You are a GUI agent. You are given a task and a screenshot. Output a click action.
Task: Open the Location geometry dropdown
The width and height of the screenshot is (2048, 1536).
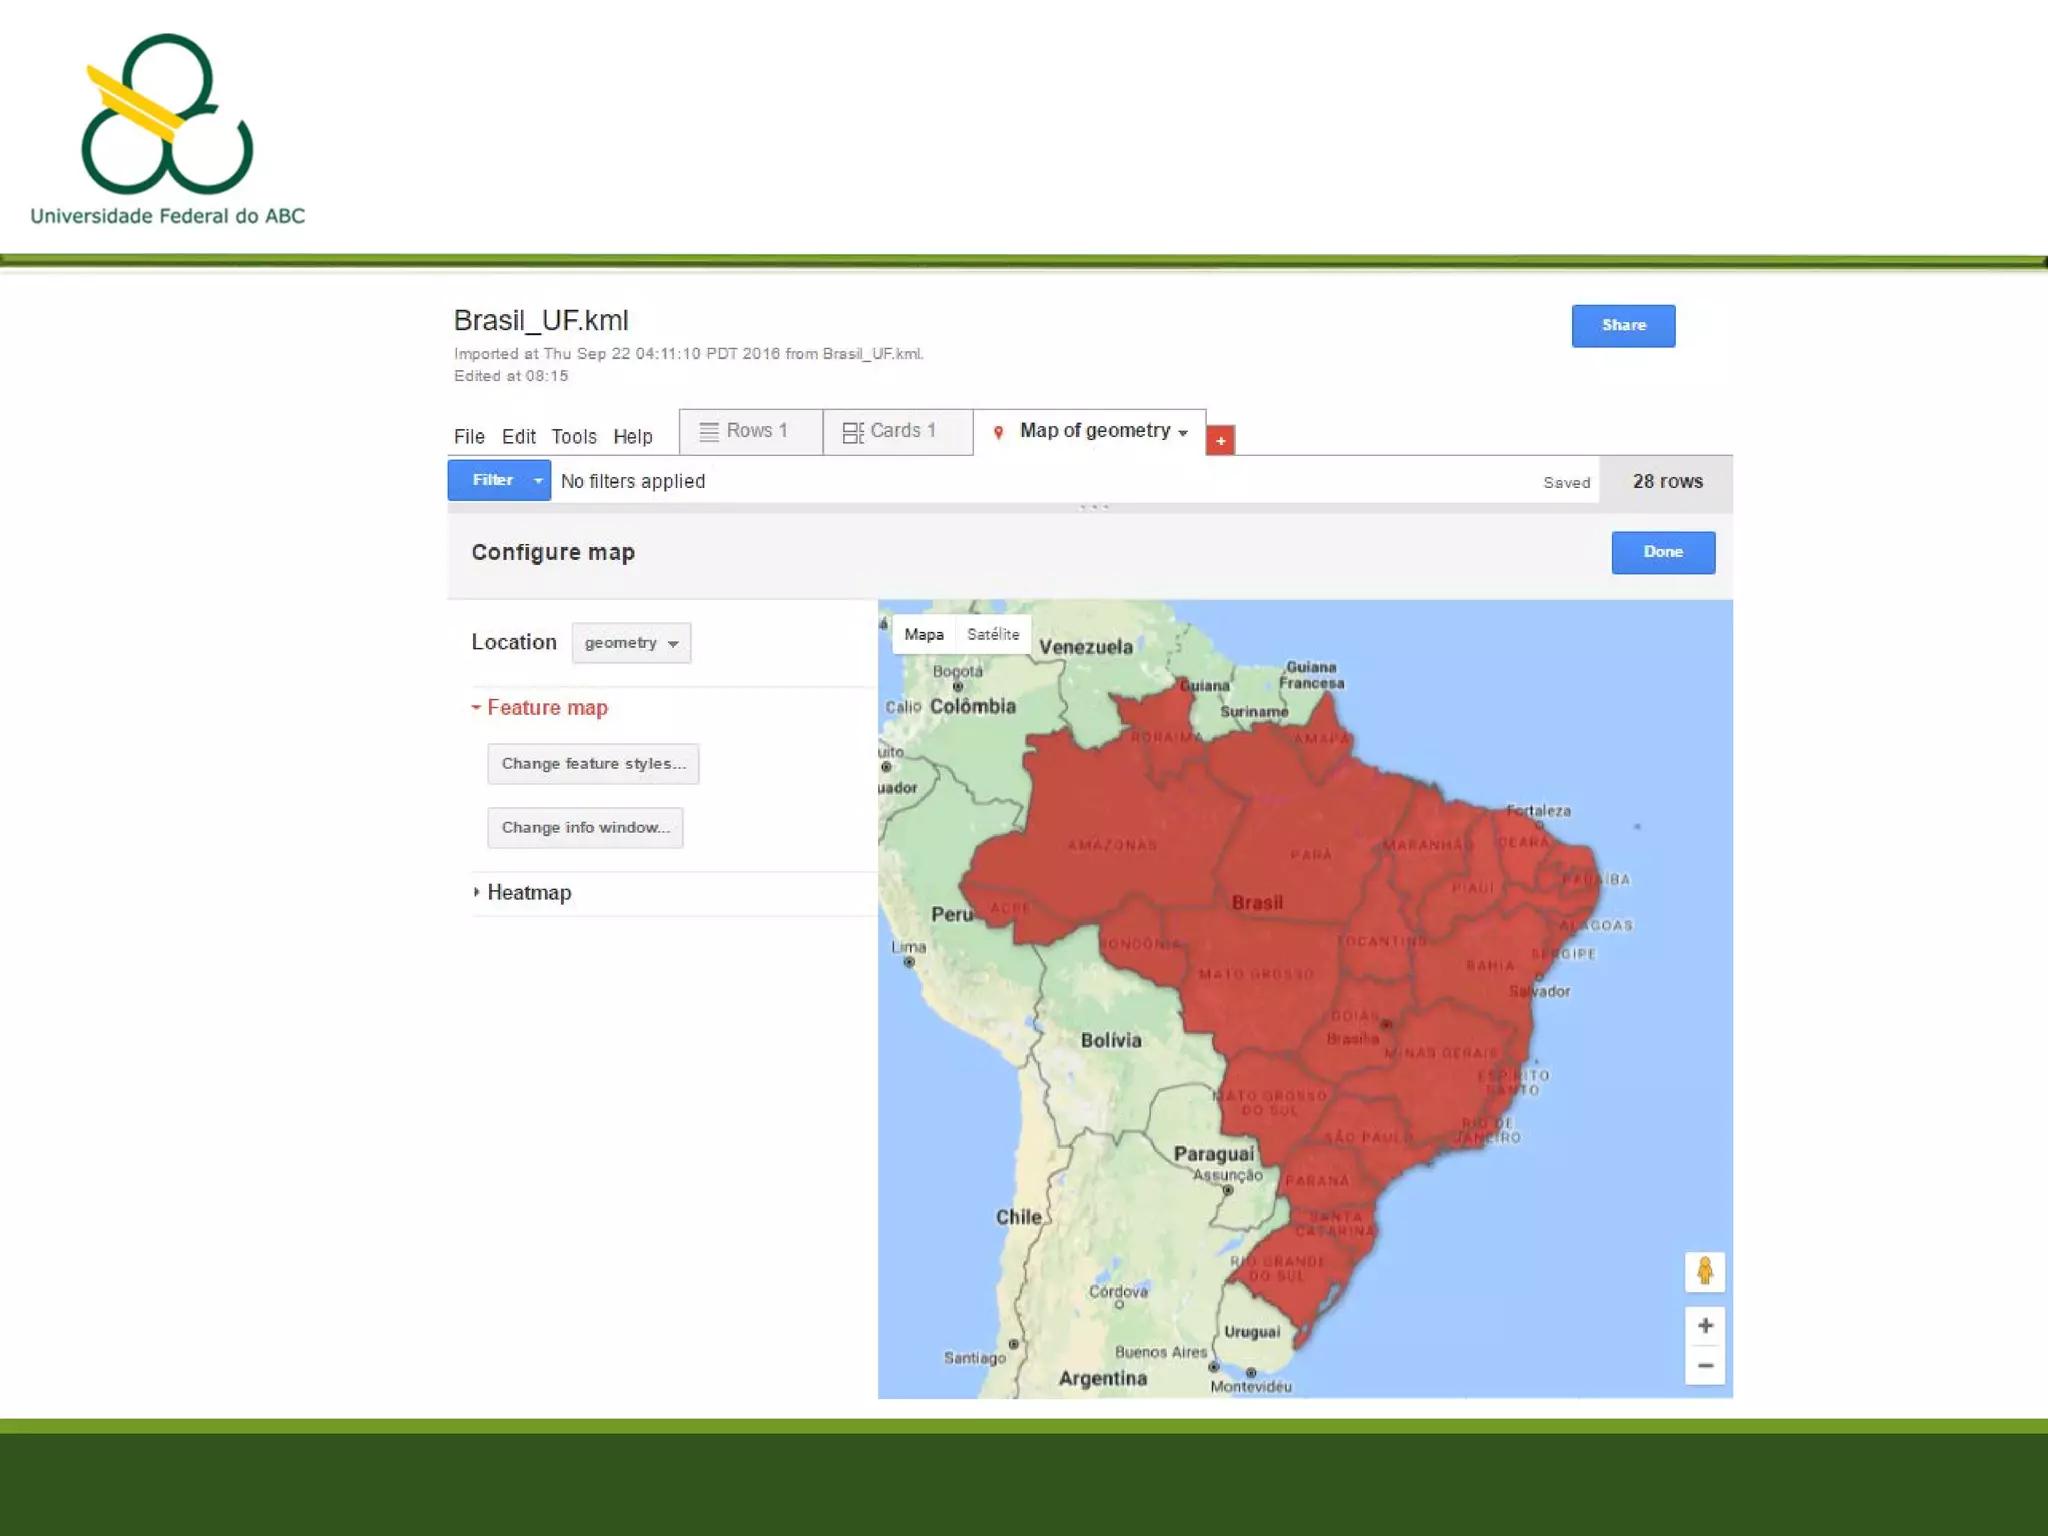point(631,643)
